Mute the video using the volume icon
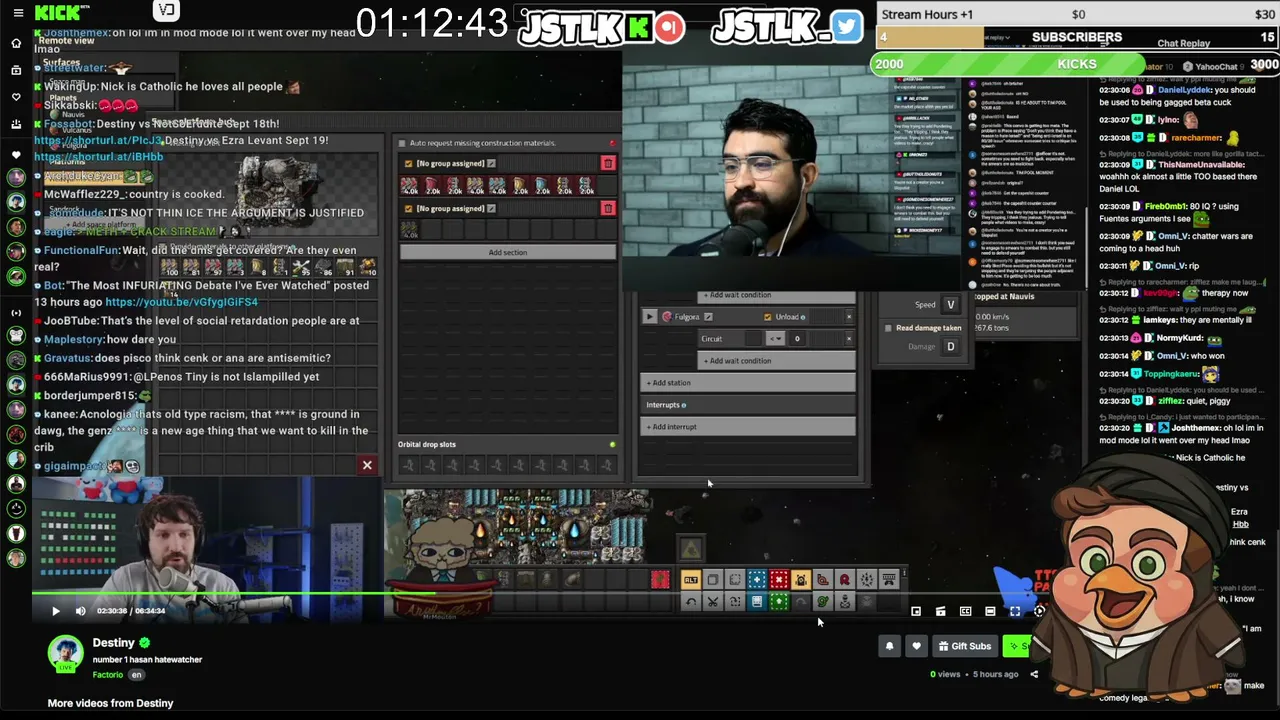 (81, 611)
